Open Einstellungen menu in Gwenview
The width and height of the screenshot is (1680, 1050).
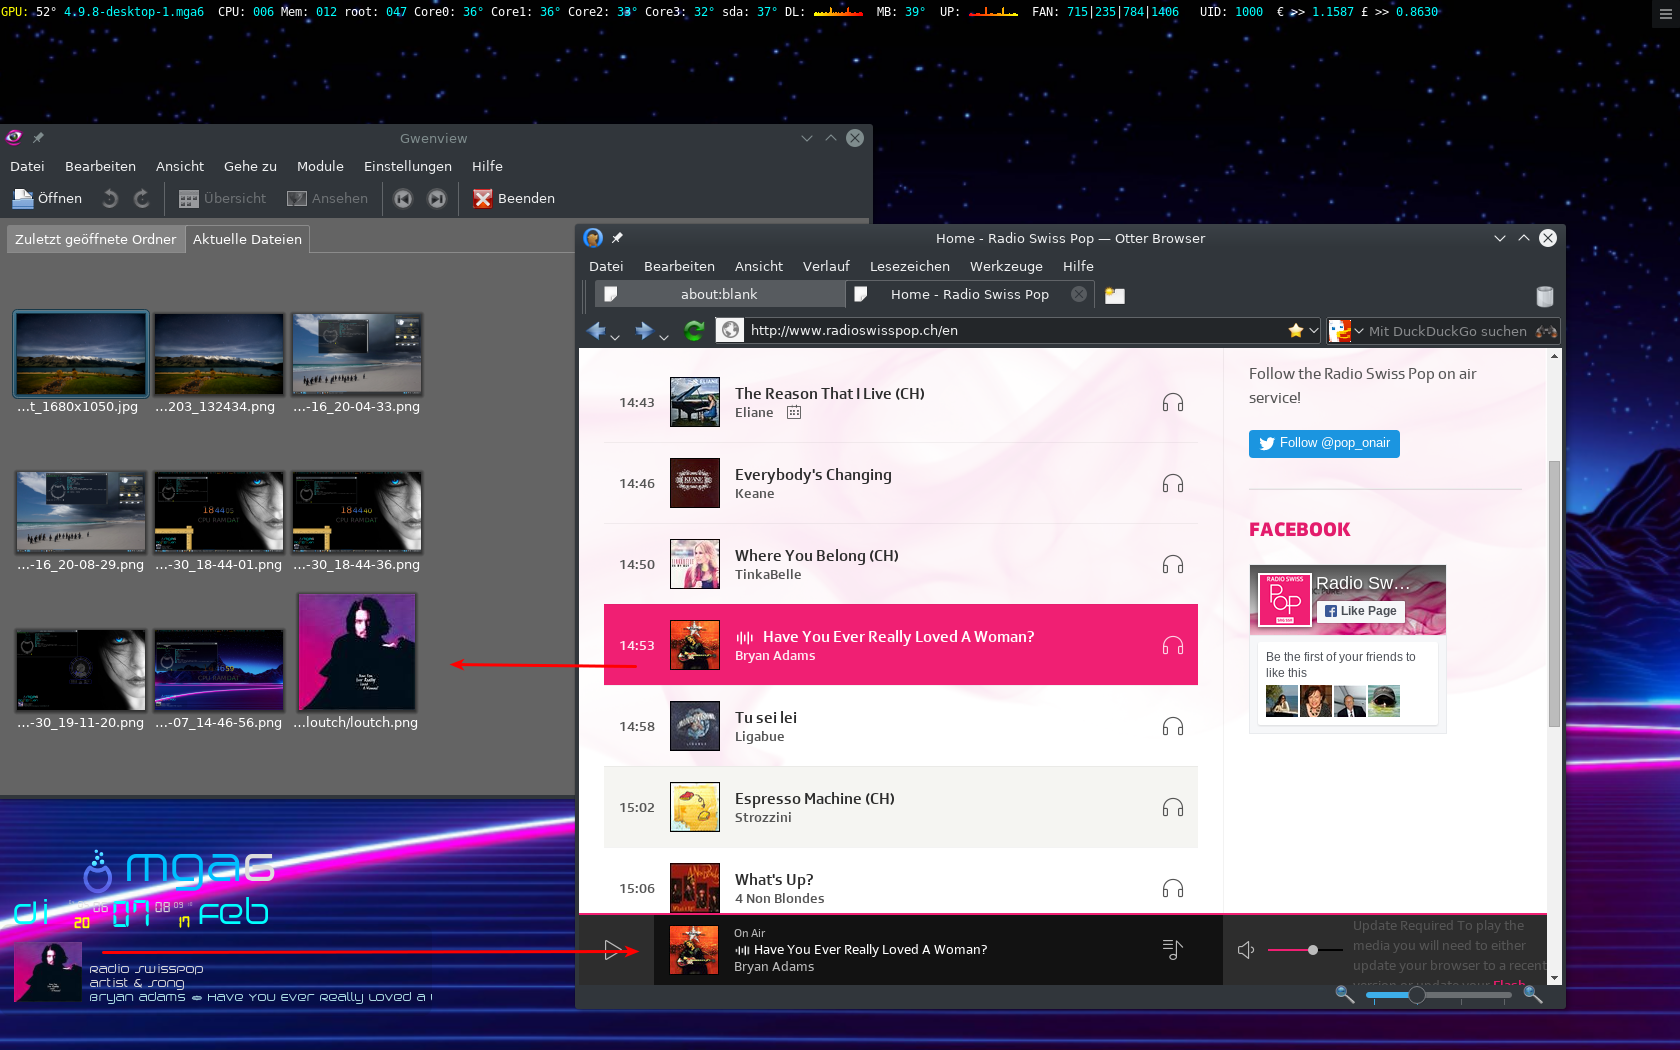tap(408, 166)
